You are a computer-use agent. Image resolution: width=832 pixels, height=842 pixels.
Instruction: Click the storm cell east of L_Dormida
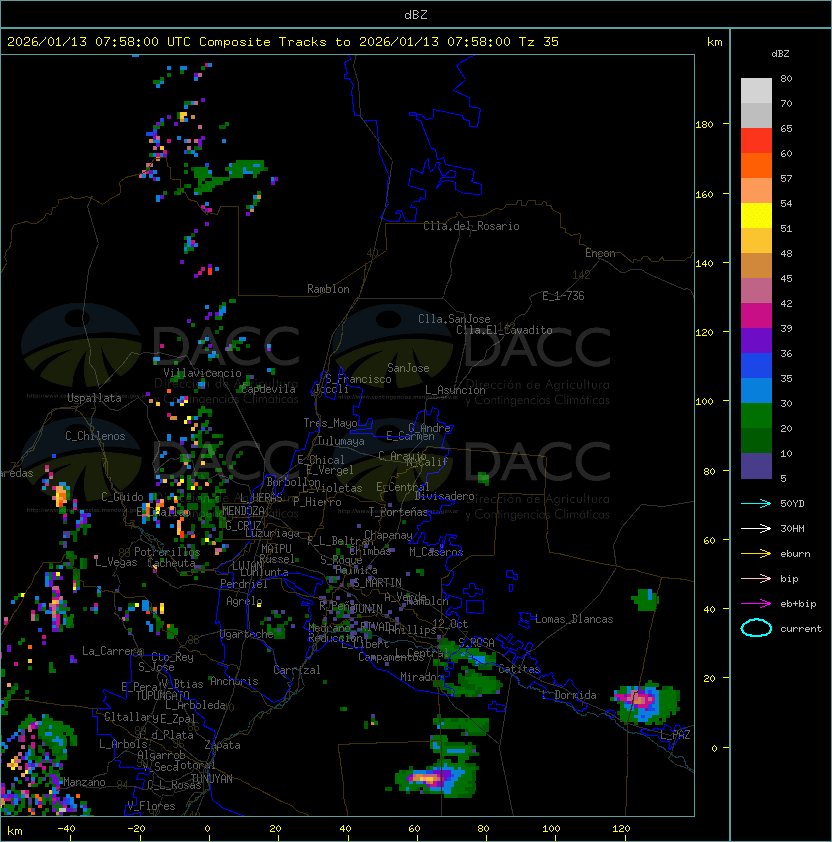[x=646, y=702]
